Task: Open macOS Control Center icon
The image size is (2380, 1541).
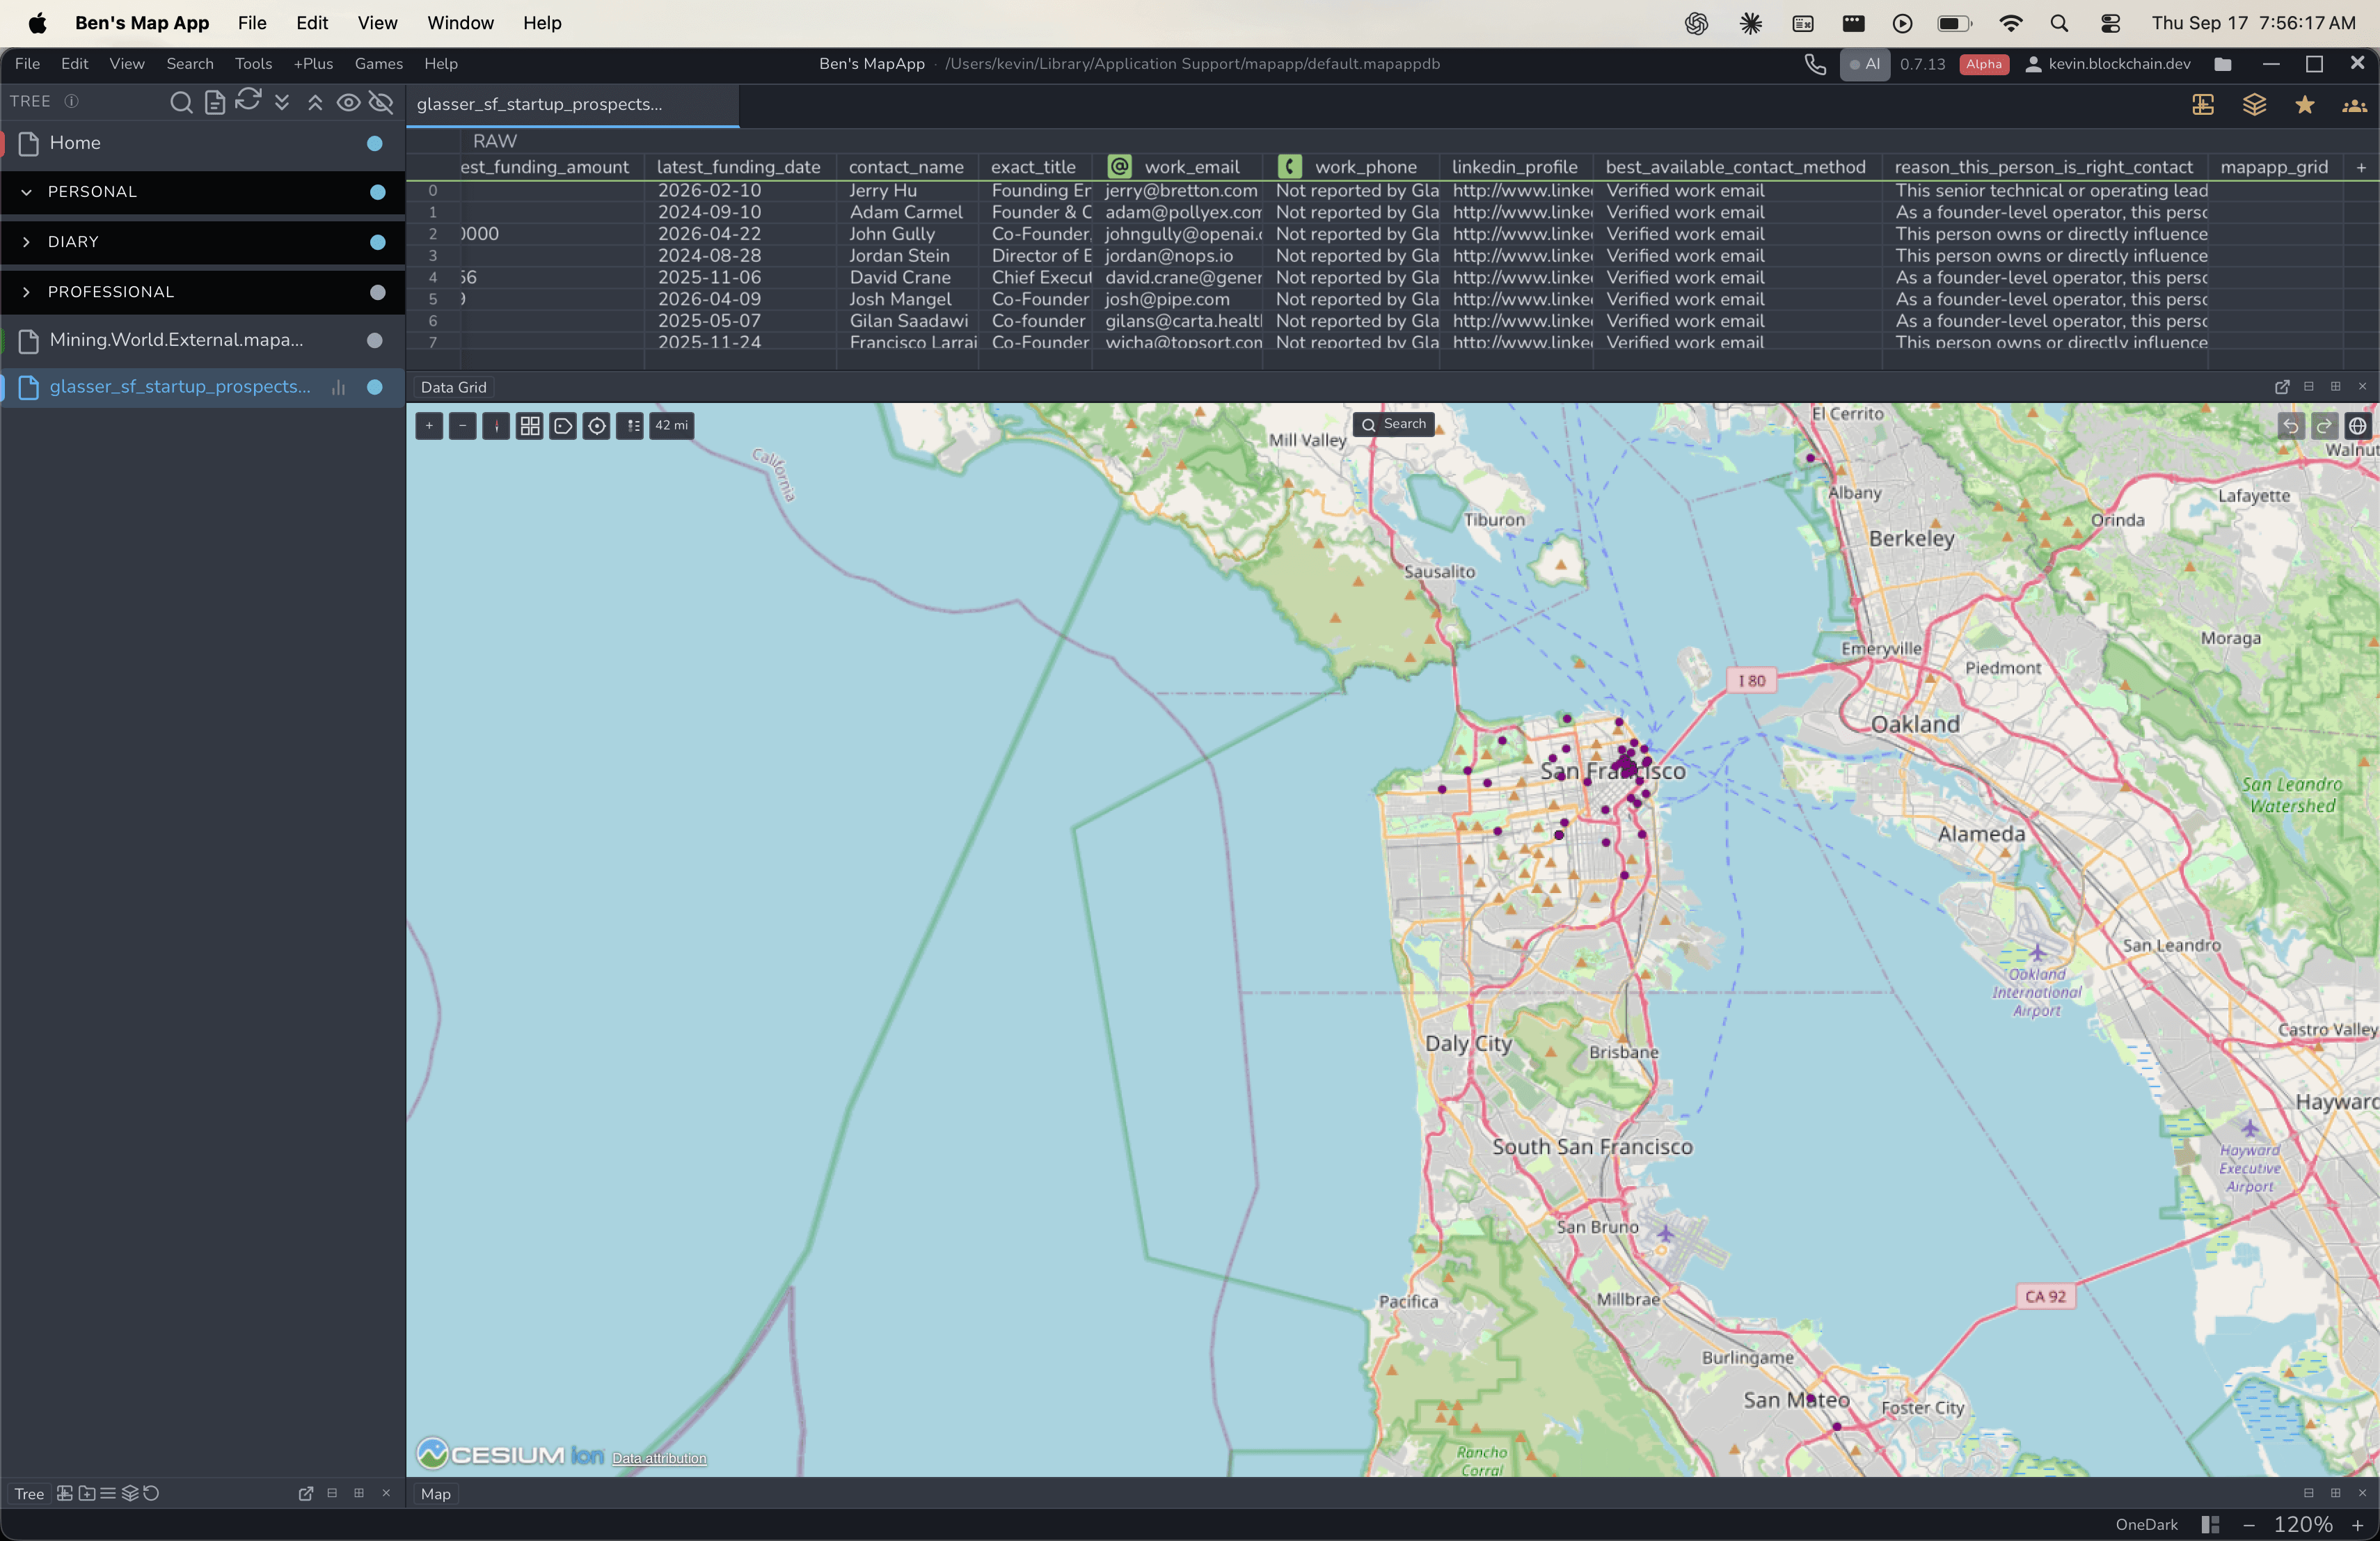Action: click(2110, 23)
